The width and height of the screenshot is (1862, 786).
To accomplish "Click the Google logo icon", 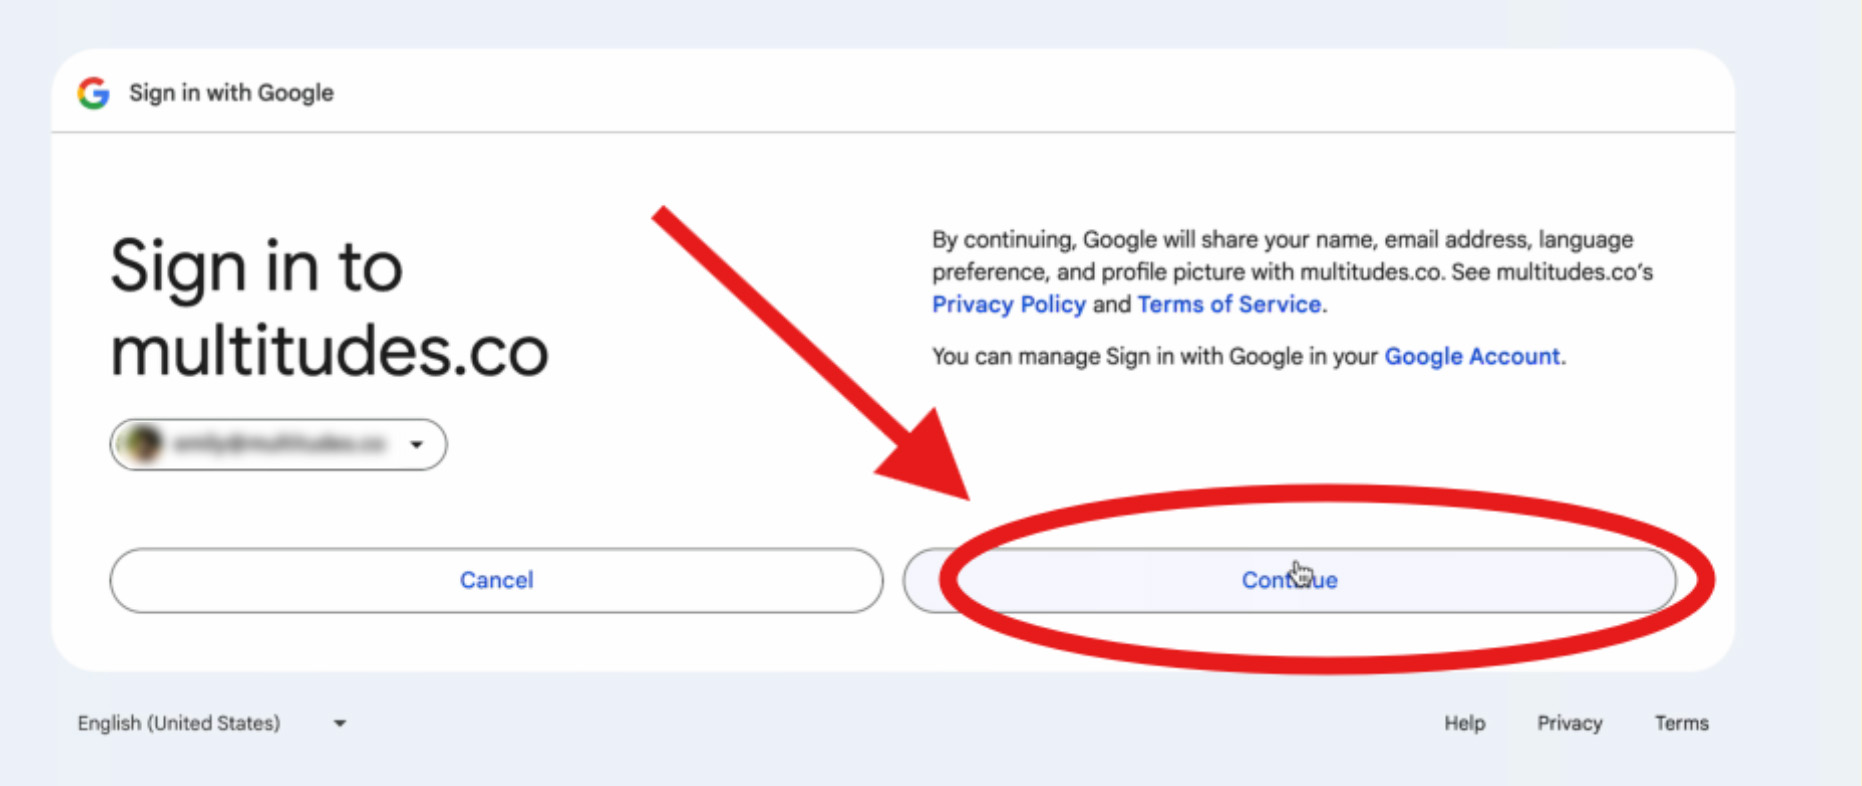I will 93,93.
